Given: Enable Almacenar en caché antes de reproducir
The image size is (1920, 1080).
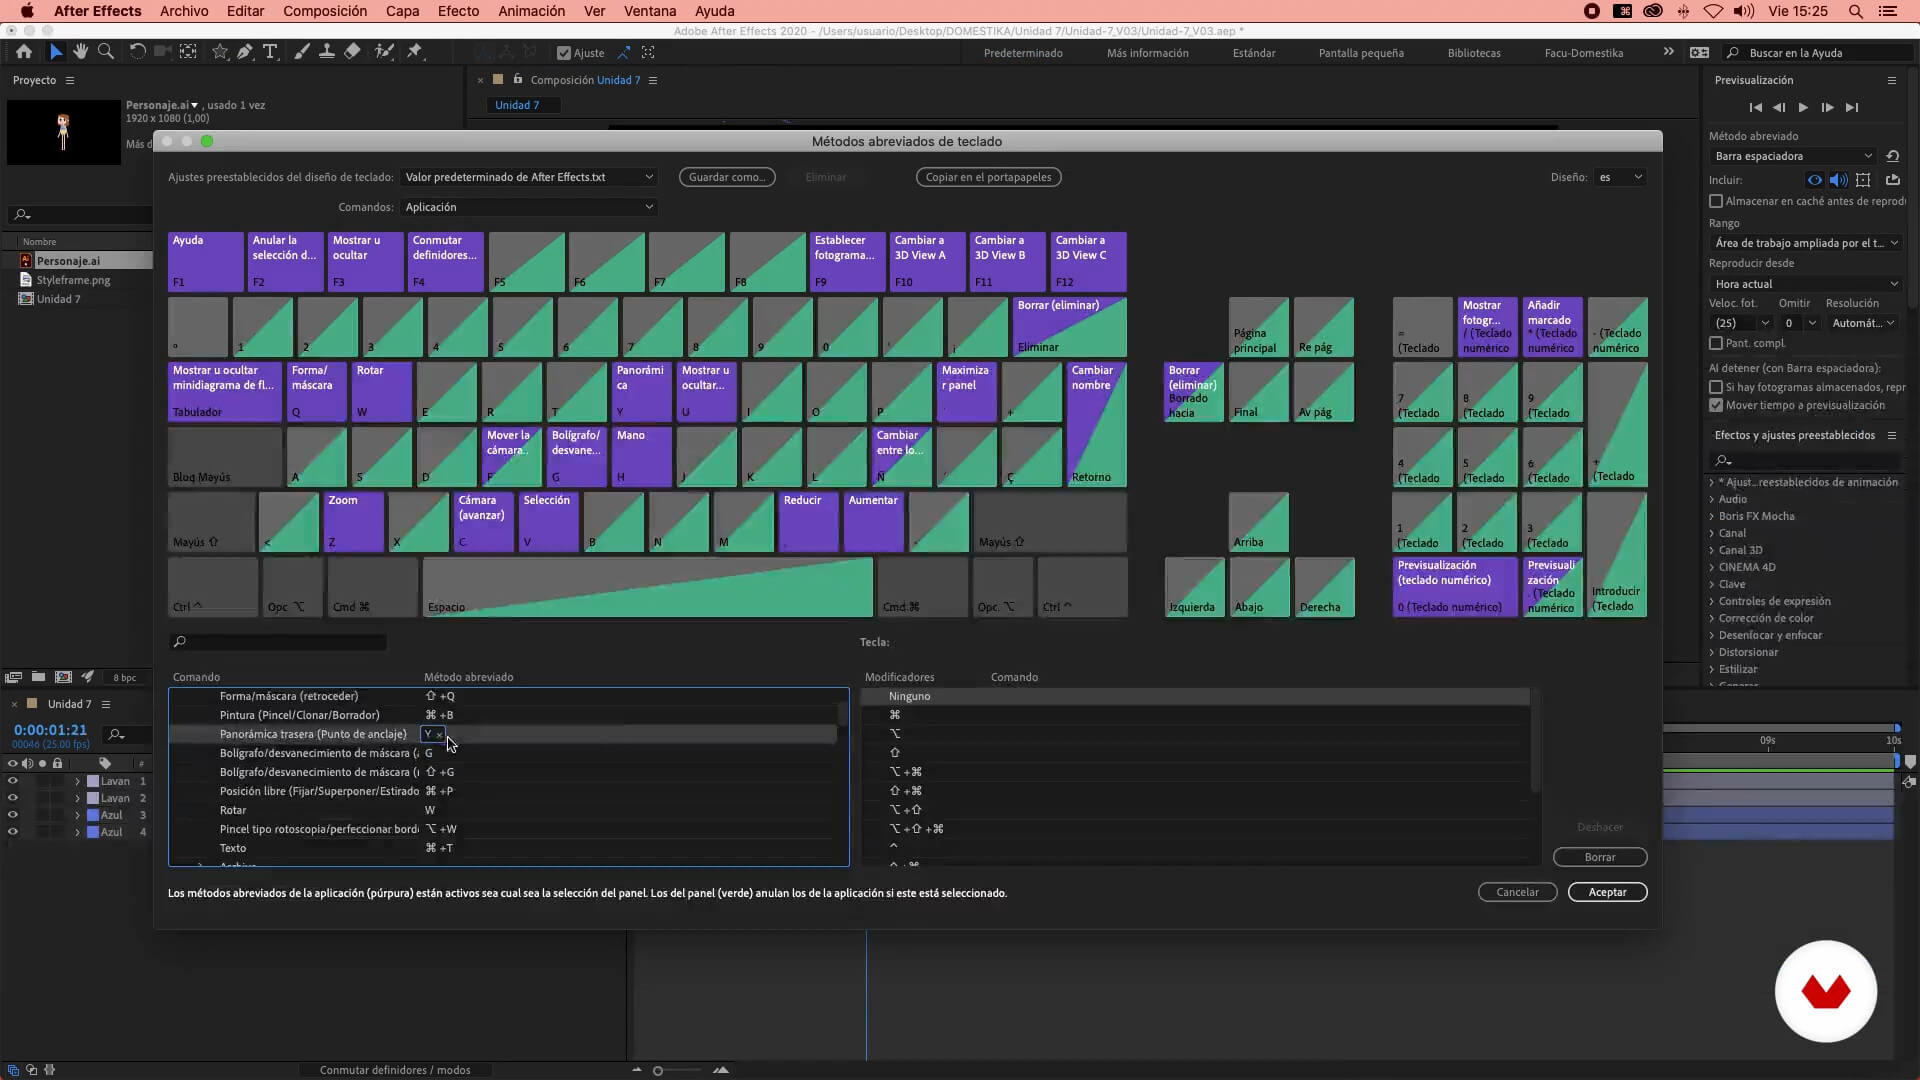Looking at the screenshot, I should (x=1716, y=201).
